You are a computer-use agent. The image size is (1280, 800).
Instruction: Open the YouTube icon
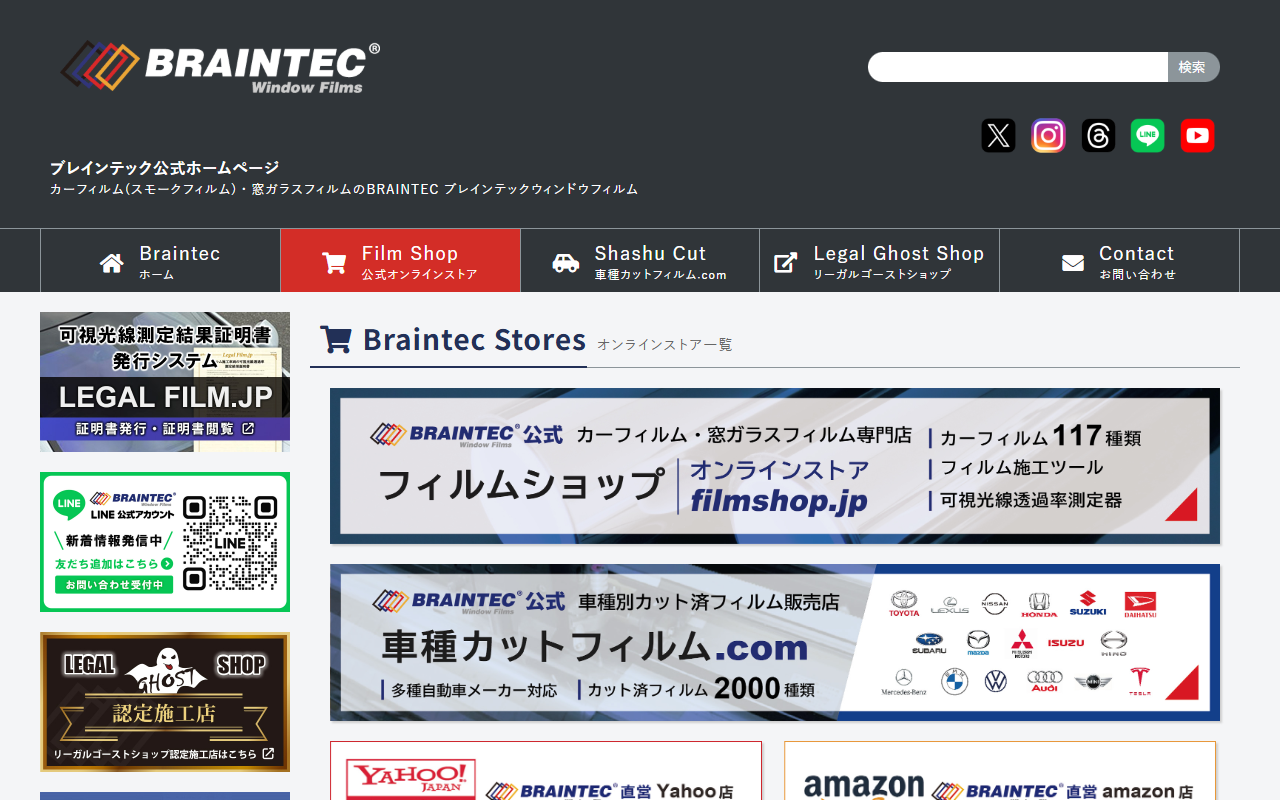(x=1197, y=135)
